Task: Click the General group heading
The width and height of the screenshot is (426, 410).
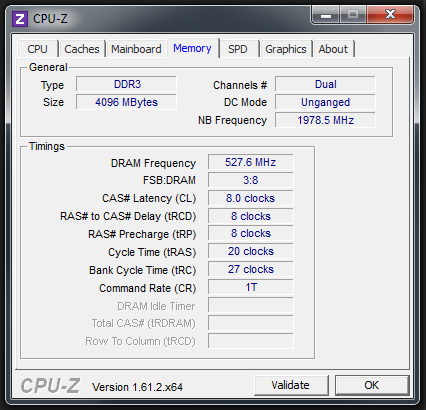Action: (48, 67)
